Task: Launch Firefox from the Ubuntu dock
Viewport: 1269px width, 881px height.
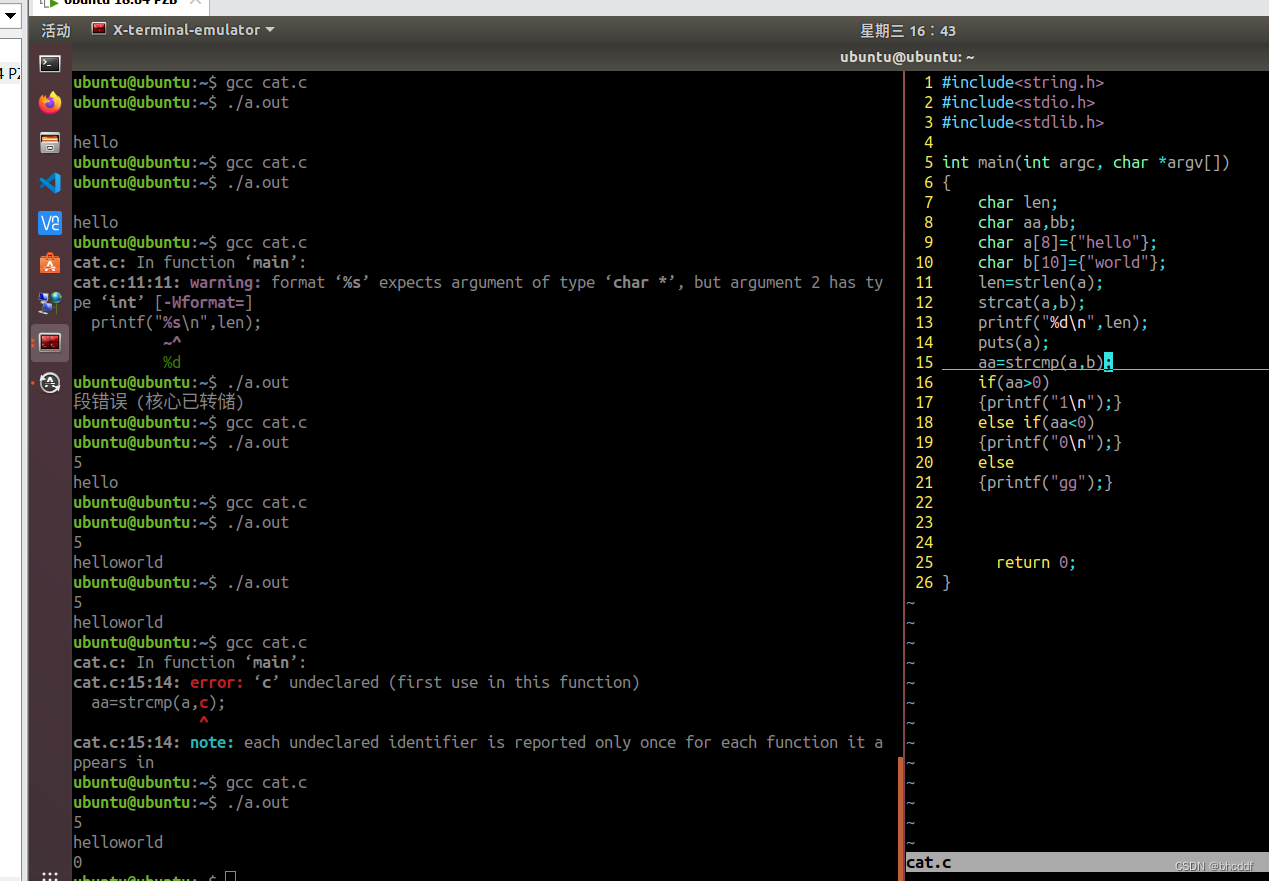Action: (50, 103)
